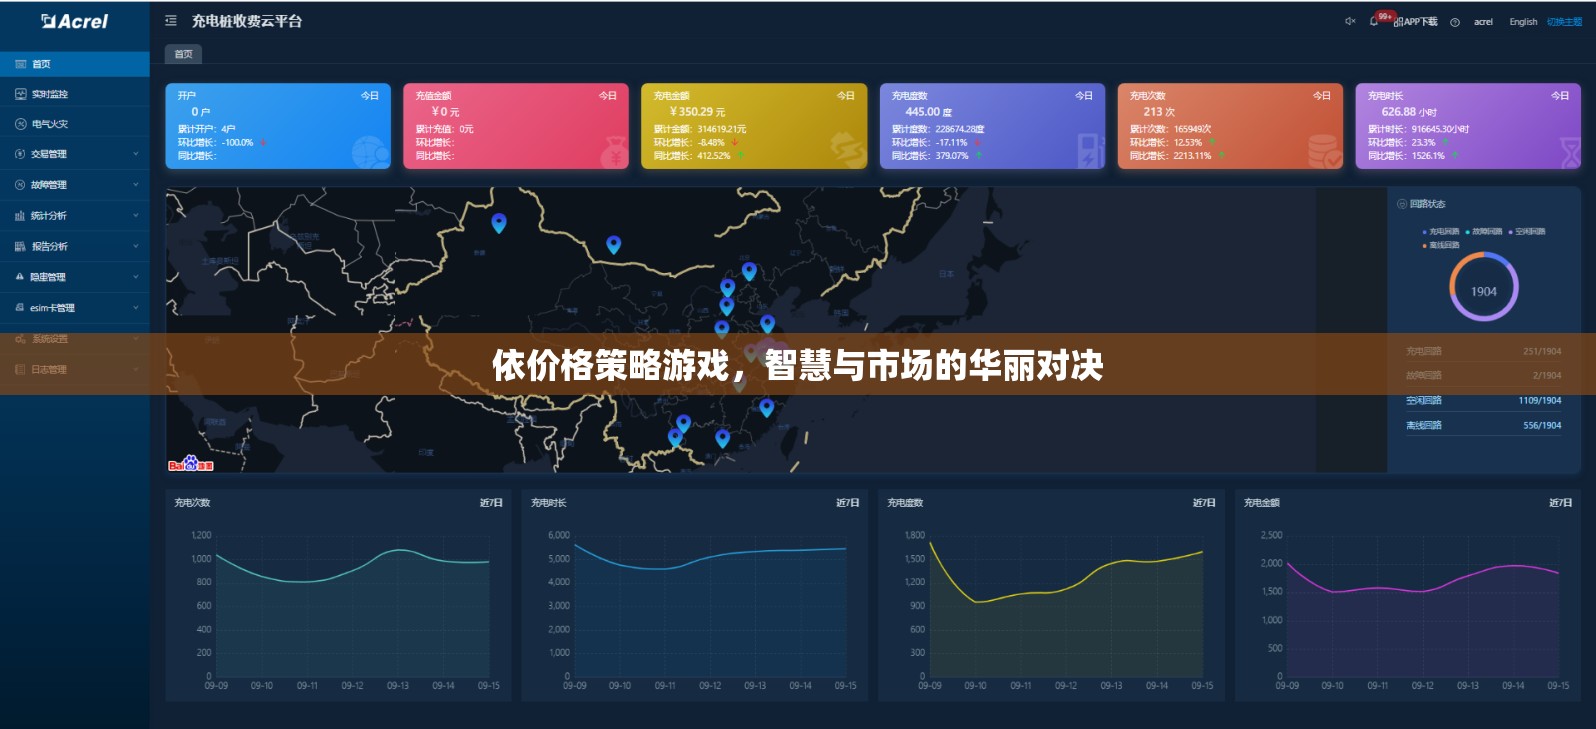Open the acrel user menu in header
Viewport: 1596px width, 729px height.
coord(1483,22)
